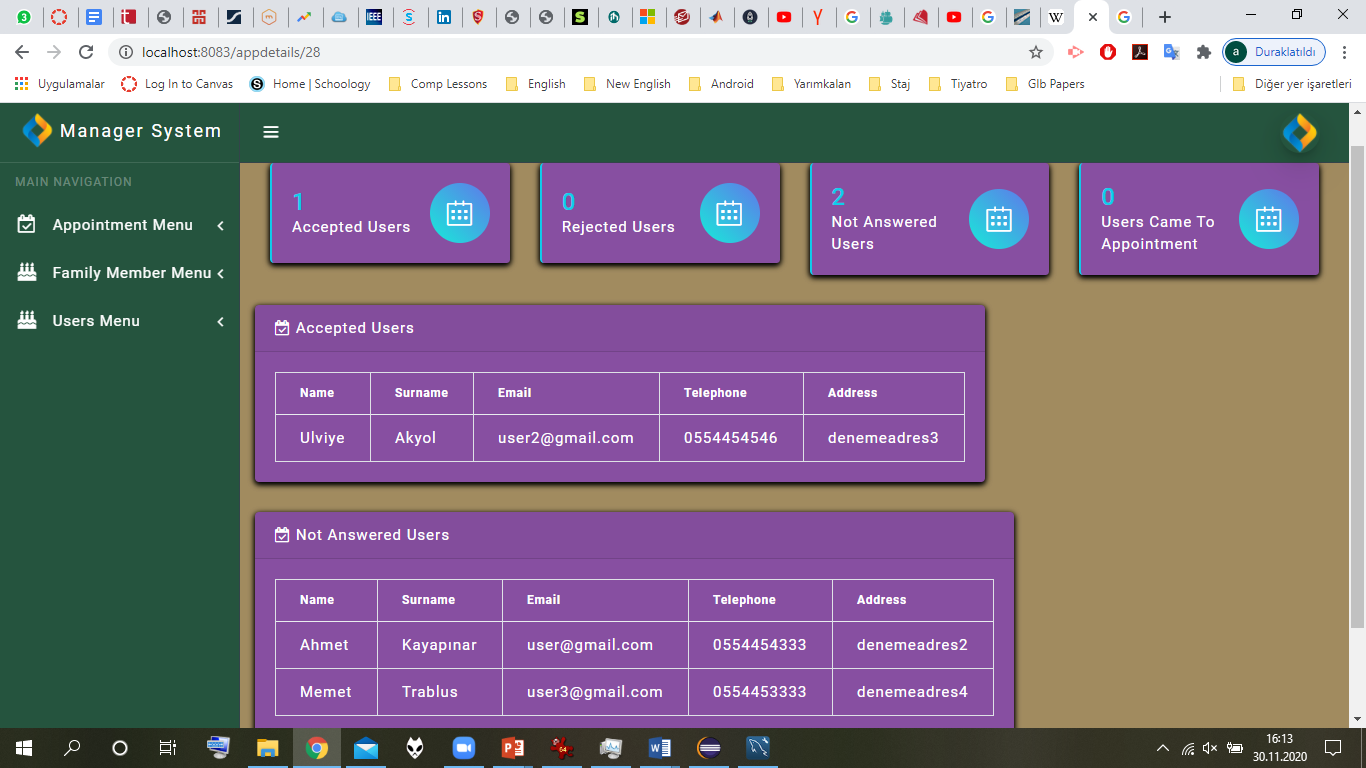Viewport: 1366px width, 768px height.
Task: Expand the Appointment Menu chevron
Action: tap(221, 226)
